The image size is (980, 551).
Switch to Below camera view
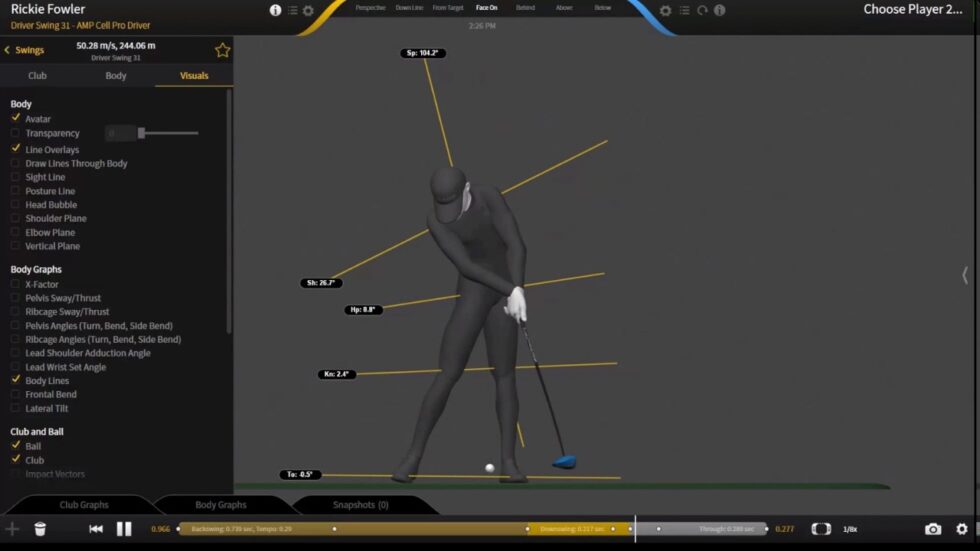[x=602, y=8]
